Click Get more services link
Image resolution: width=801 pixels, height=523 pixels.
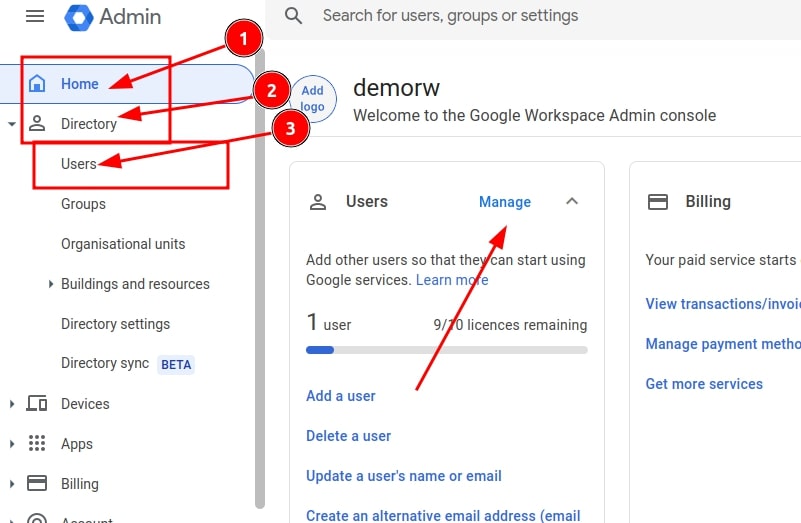click(x=704, y=384)
